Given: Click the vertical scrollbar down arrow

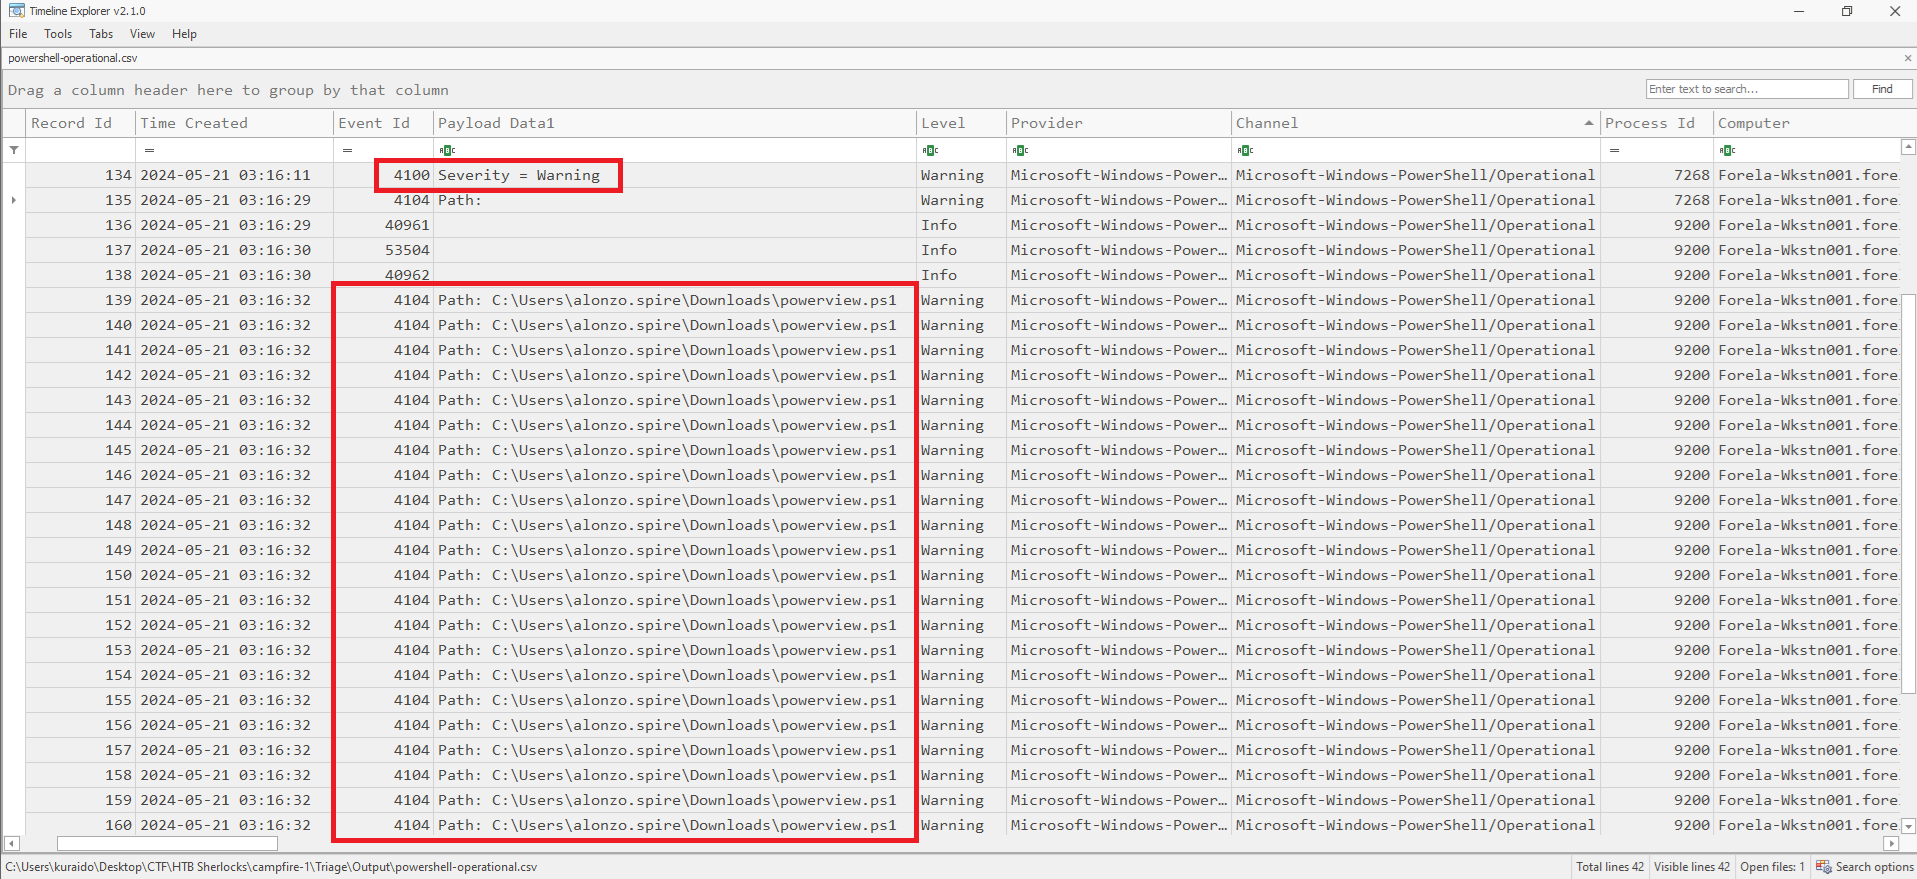Looking at the screenshot, I should (x=1908, y=826).
